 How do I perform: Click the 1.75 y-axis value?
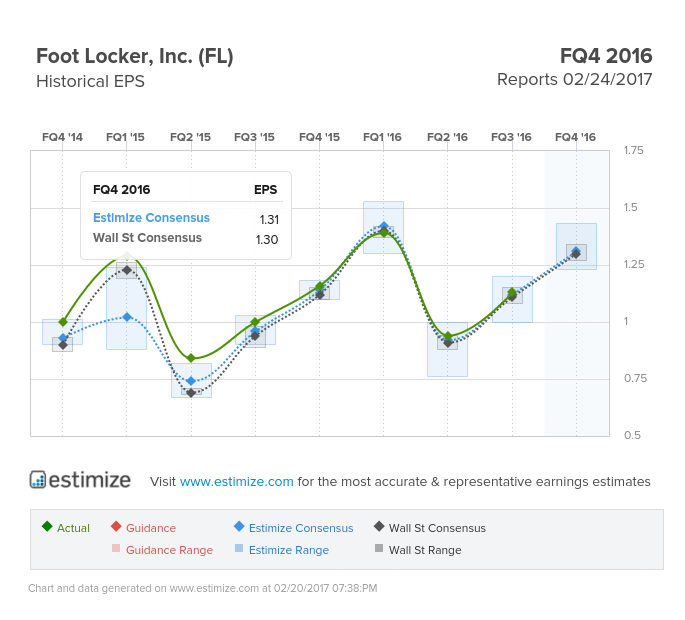click(x=633, y=150)
